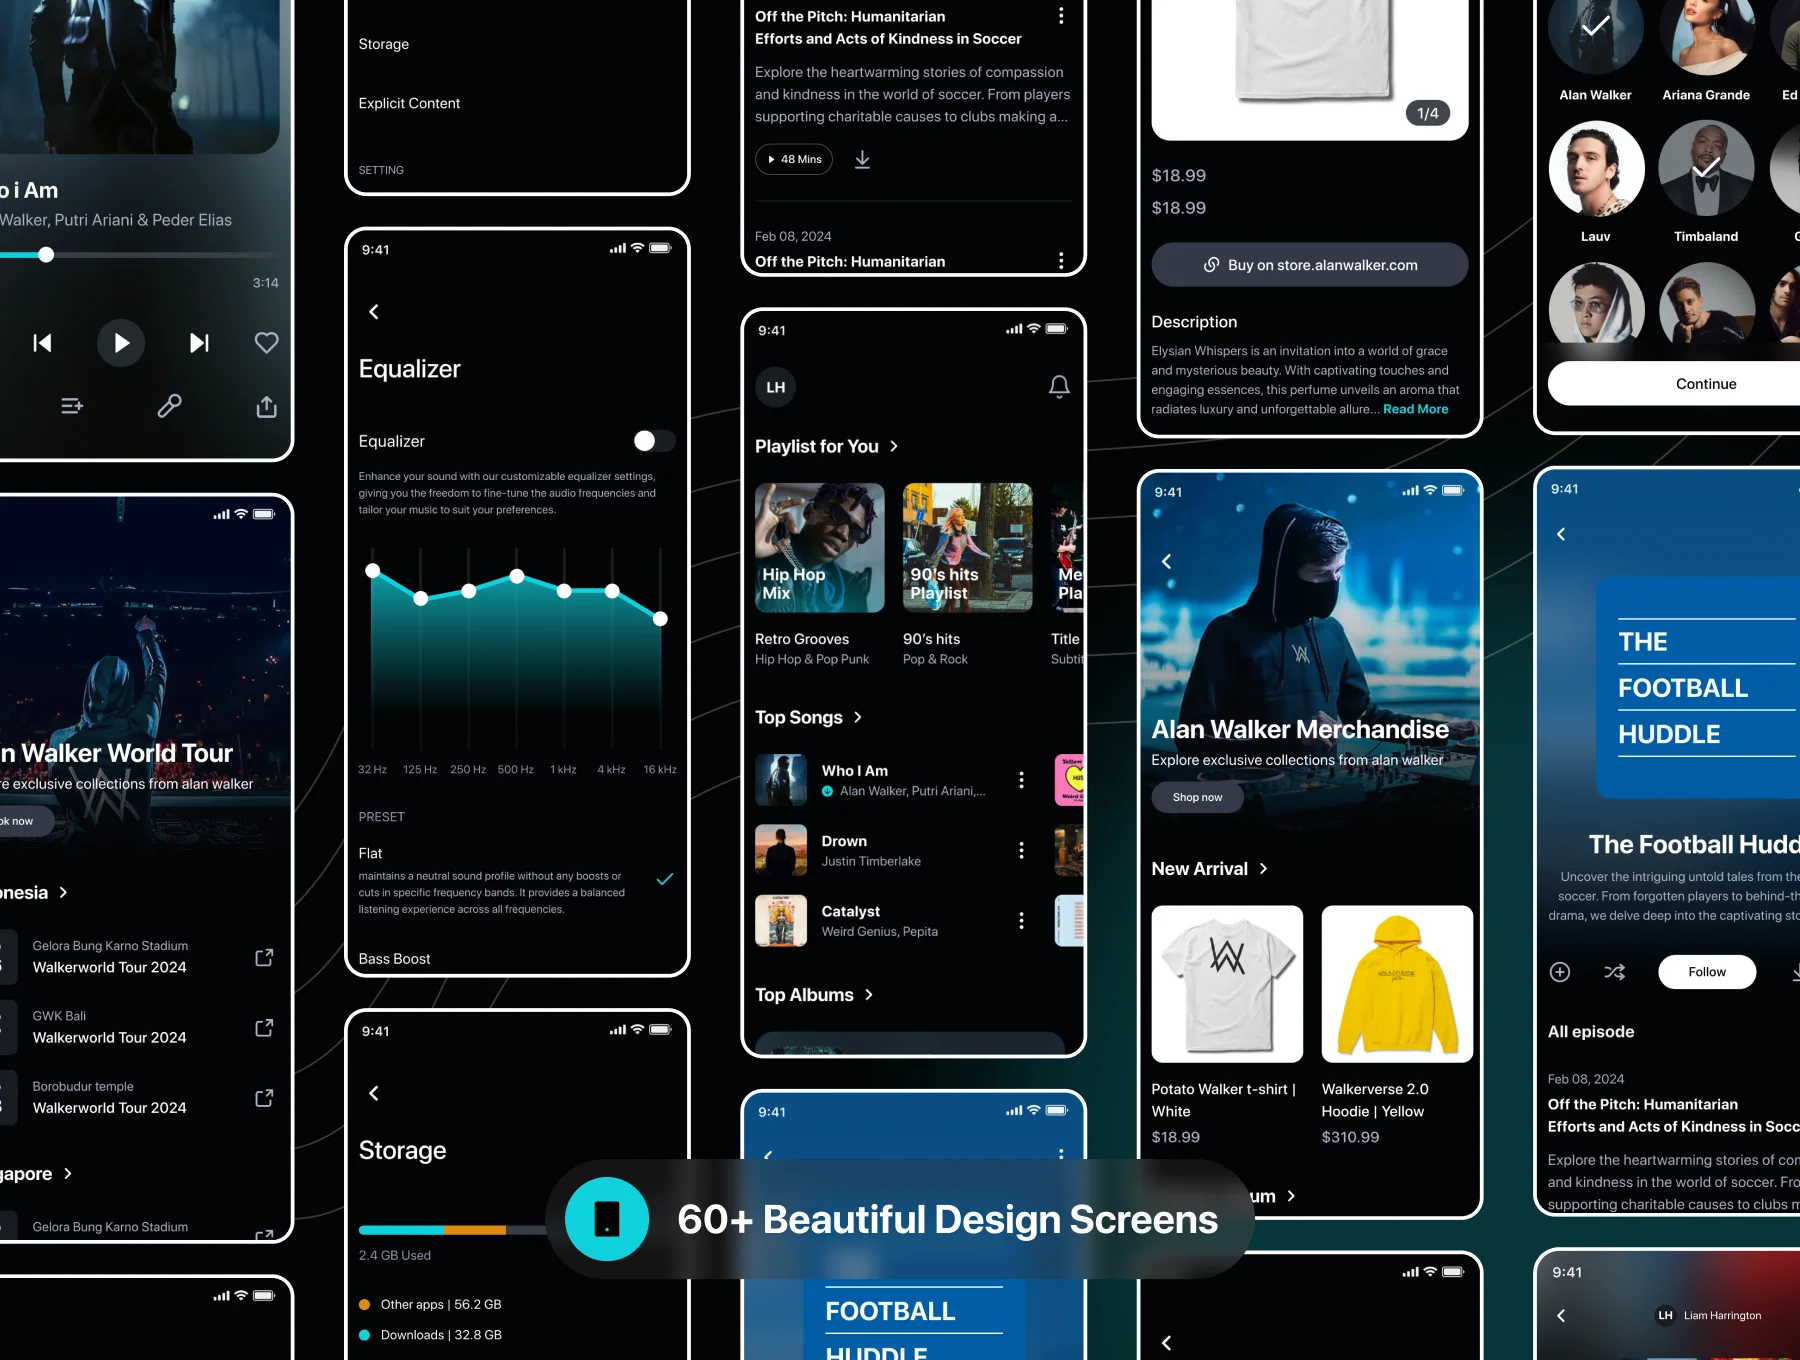Follow The Football Huddle podcast
Image resolution: width=1800 pixels, height=1360 pixels.
coord(1707,972)
